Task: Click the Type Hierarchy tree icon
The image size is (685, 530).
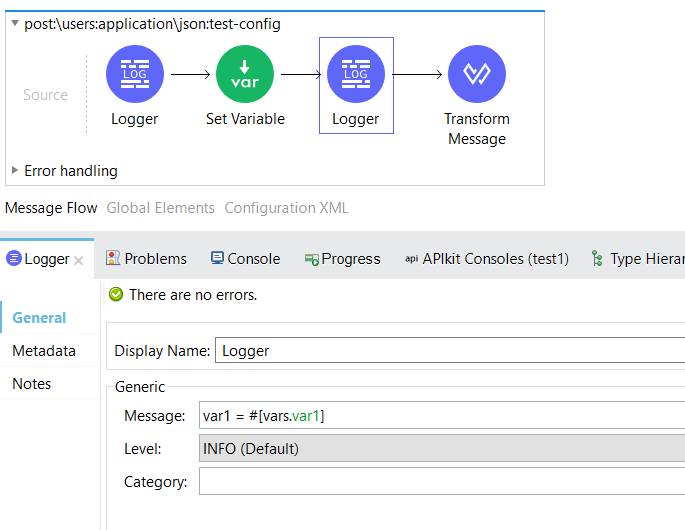Action: [597, 258]
